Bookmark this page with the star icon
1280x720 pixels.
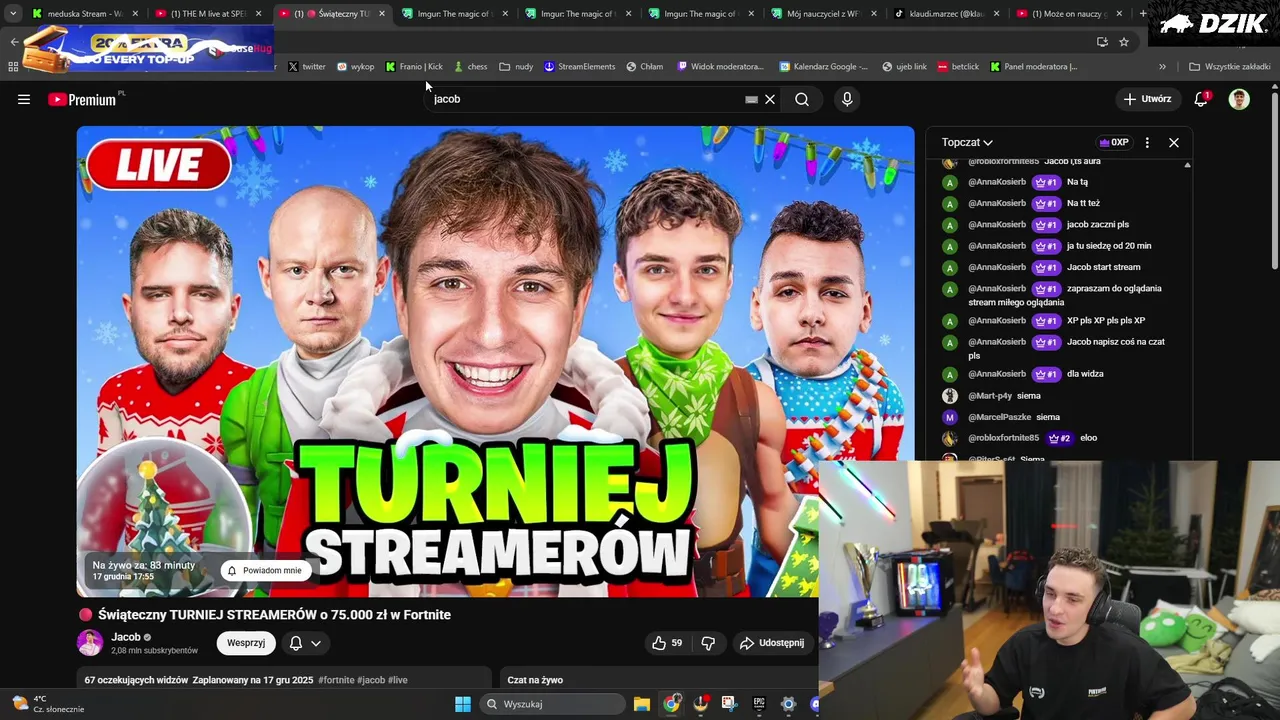tap(1124, 41)
